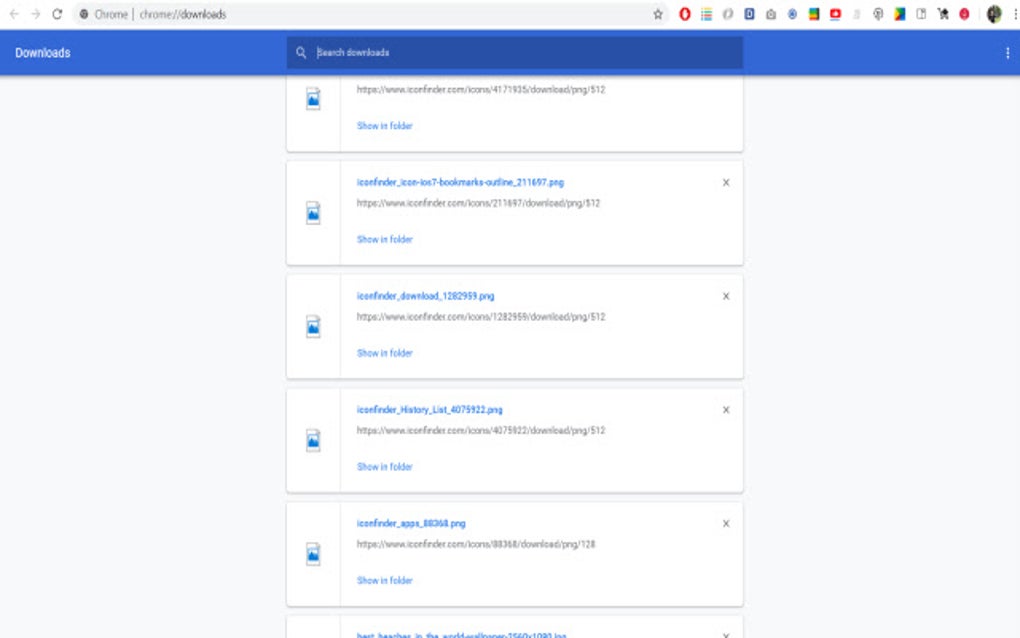Click the magnifier icon in the search bar
Screen dimensions: 1020x638
[301, 52]
